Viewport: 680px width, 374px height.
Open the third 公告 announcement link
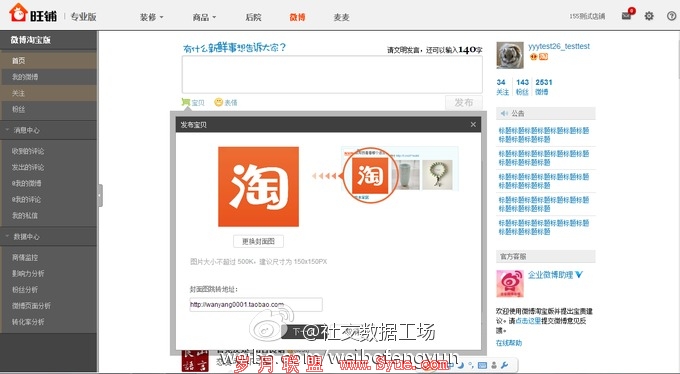(x=543, y=181)
